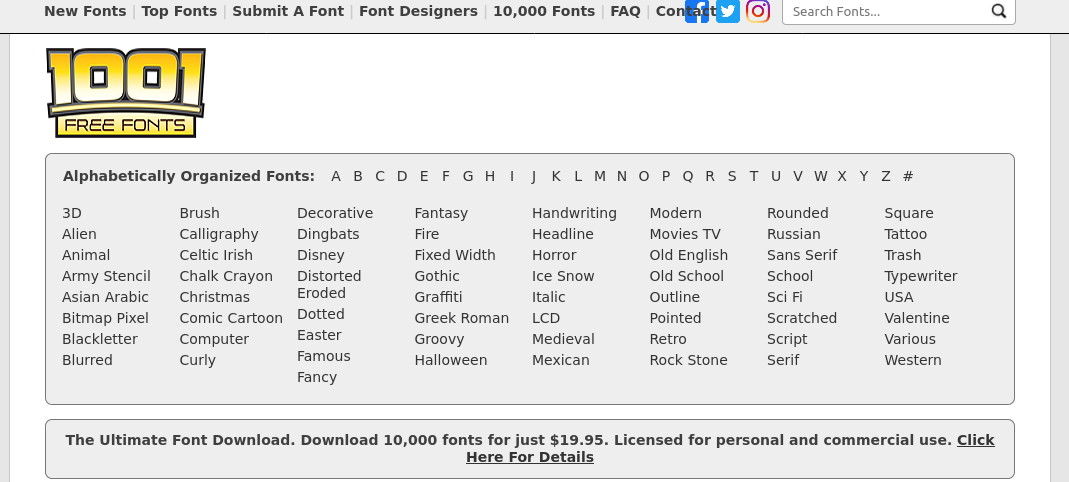Open Top Fonts in top navigation
The height and width of the screenshot is (482, 1069).
(179, 11)
